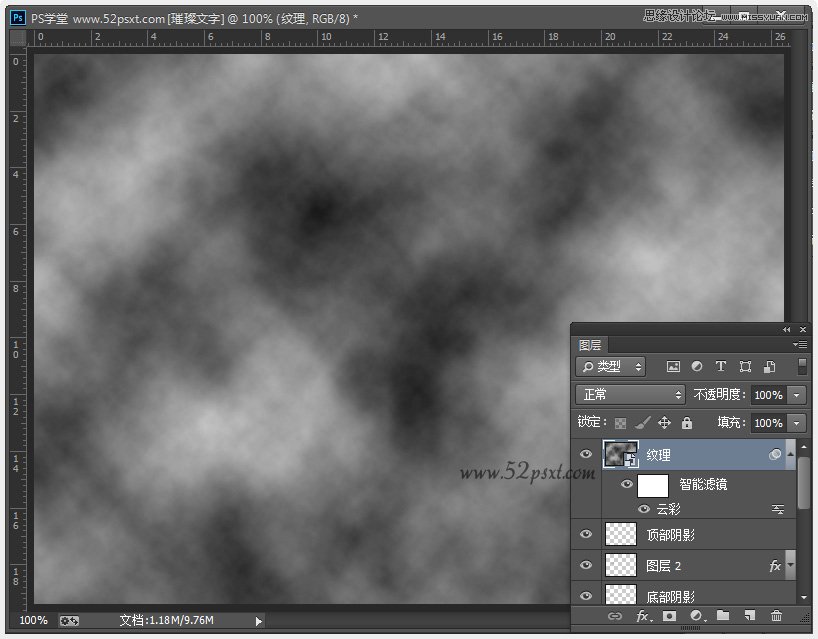The height and width of the screenshot is (639, 818).
Task: Click the smart filter indicator on 纹理 layer
Action: pyautogui.click(x=775, y=454)
